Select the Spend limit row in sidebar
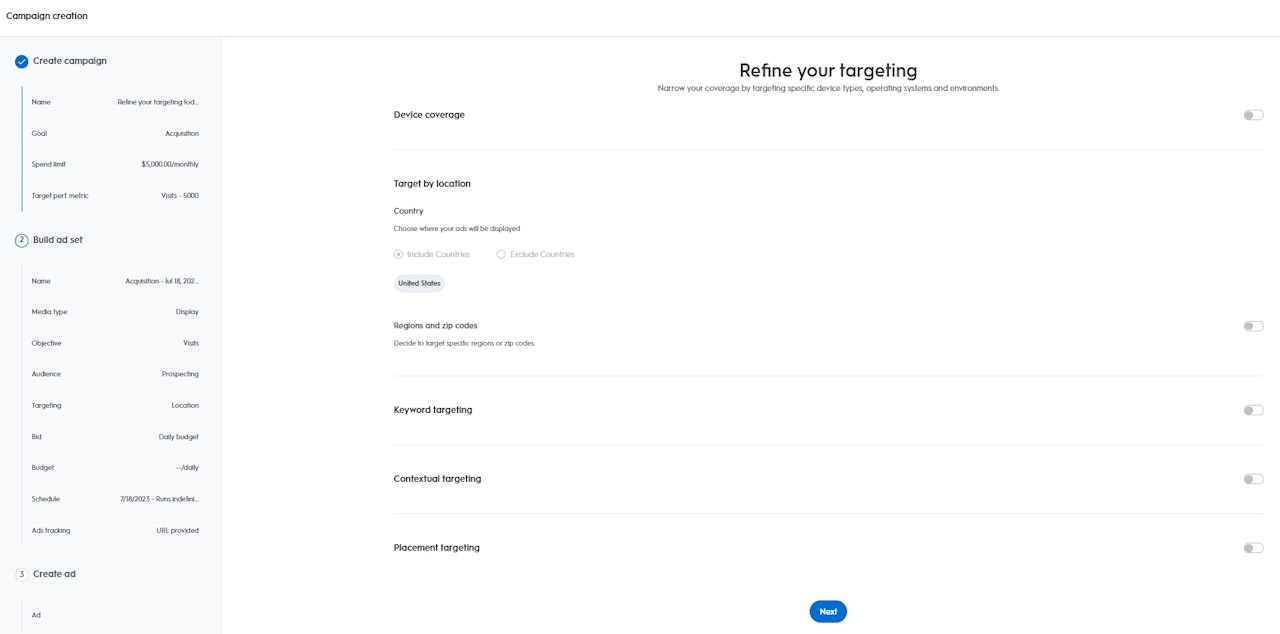The width and height of the screenshot is (1280, 634). 115,164
